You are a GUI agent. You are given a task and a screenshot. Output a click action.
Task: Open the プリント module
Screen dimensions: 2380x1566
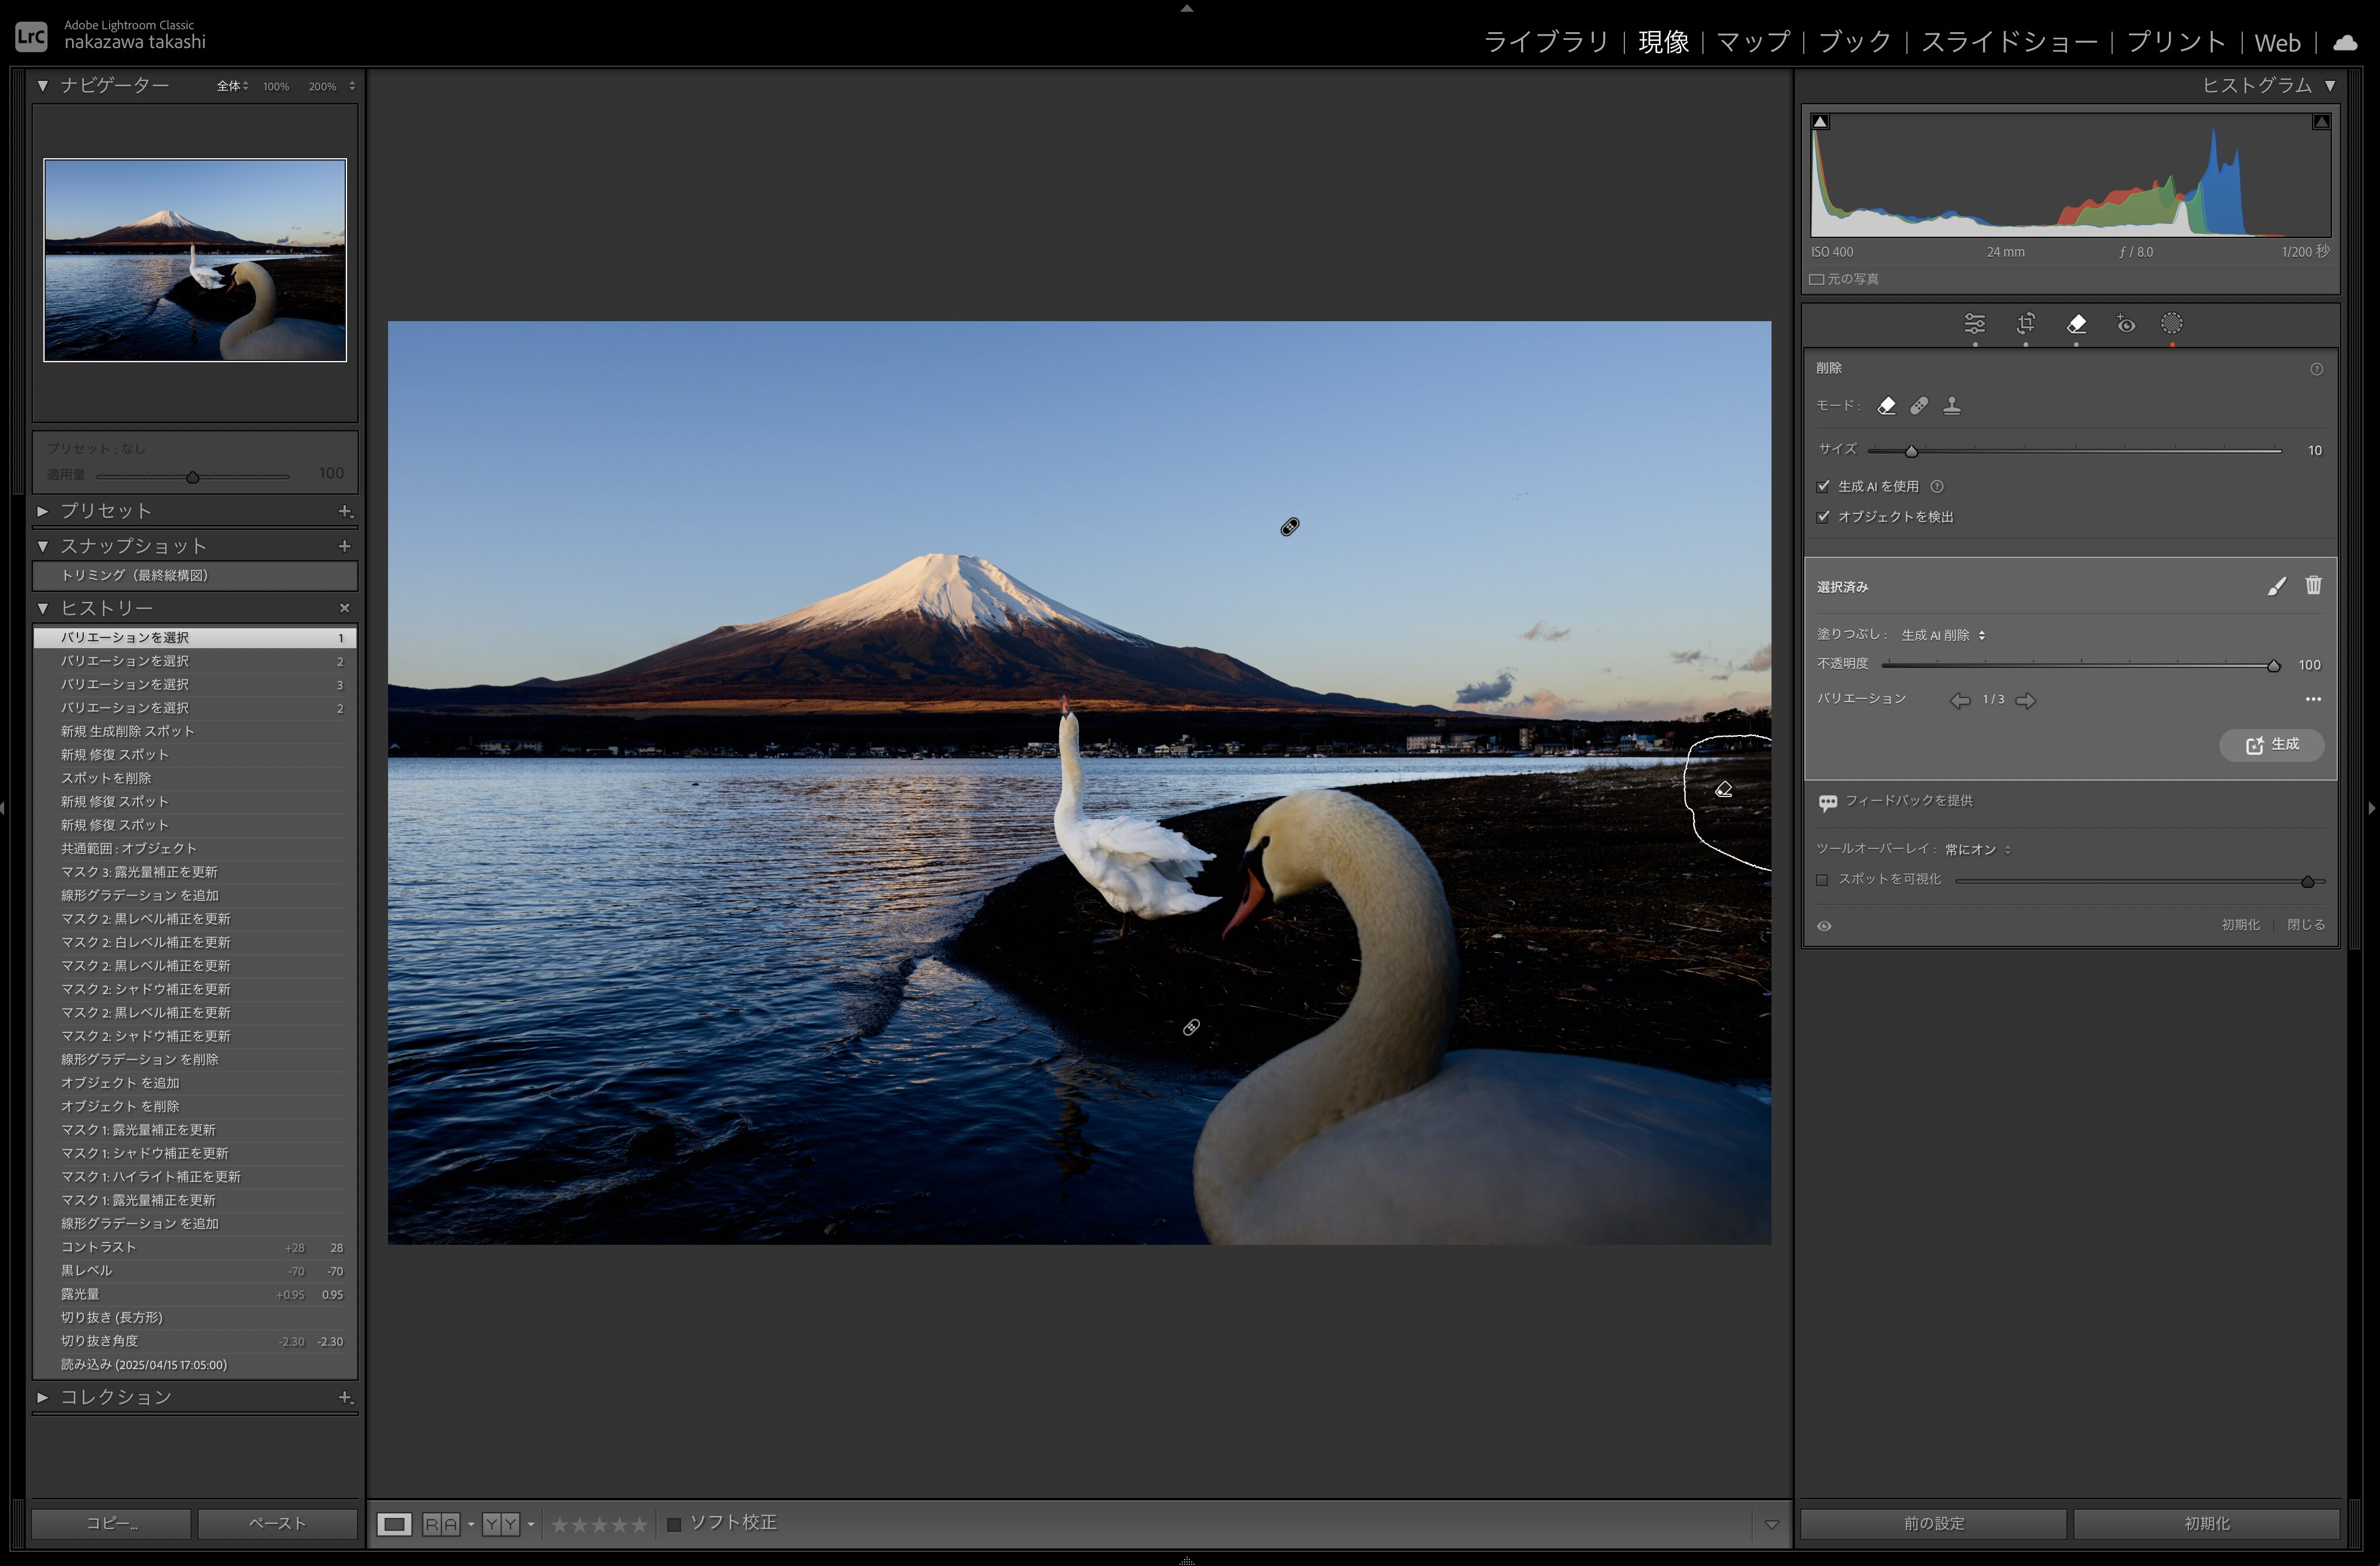coord(2176,42)
